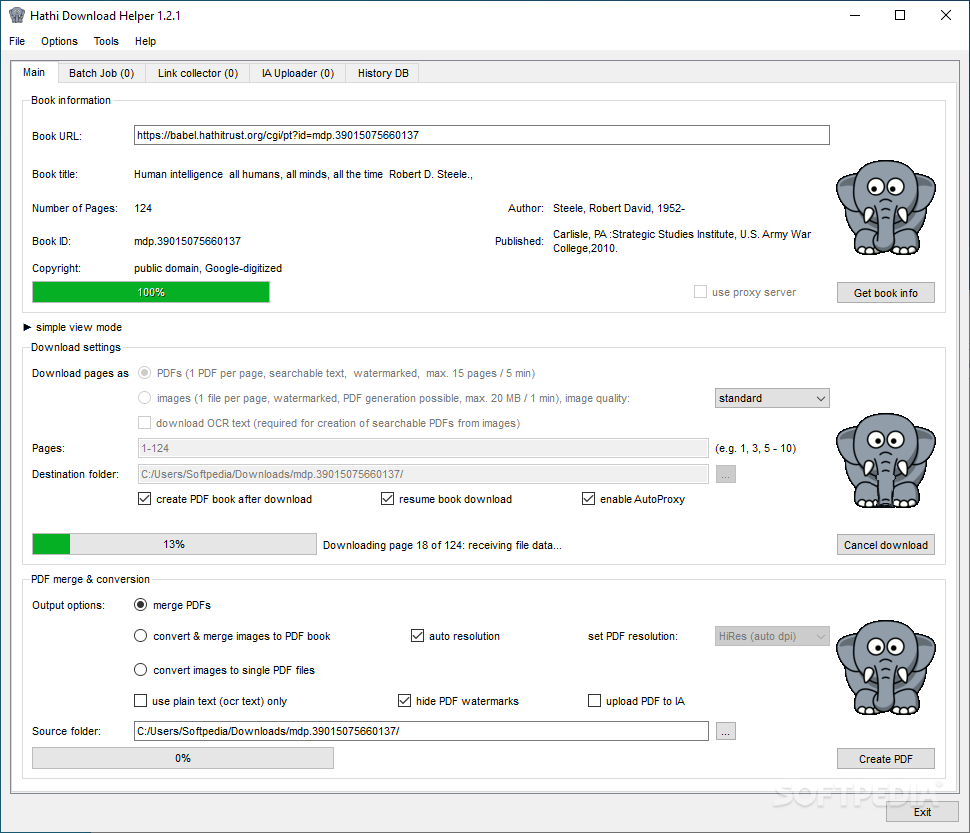This screenshot has height=833, width=970.
Task: Switch to the Batch Job (0) tab
Action: [x=101, y=73]
